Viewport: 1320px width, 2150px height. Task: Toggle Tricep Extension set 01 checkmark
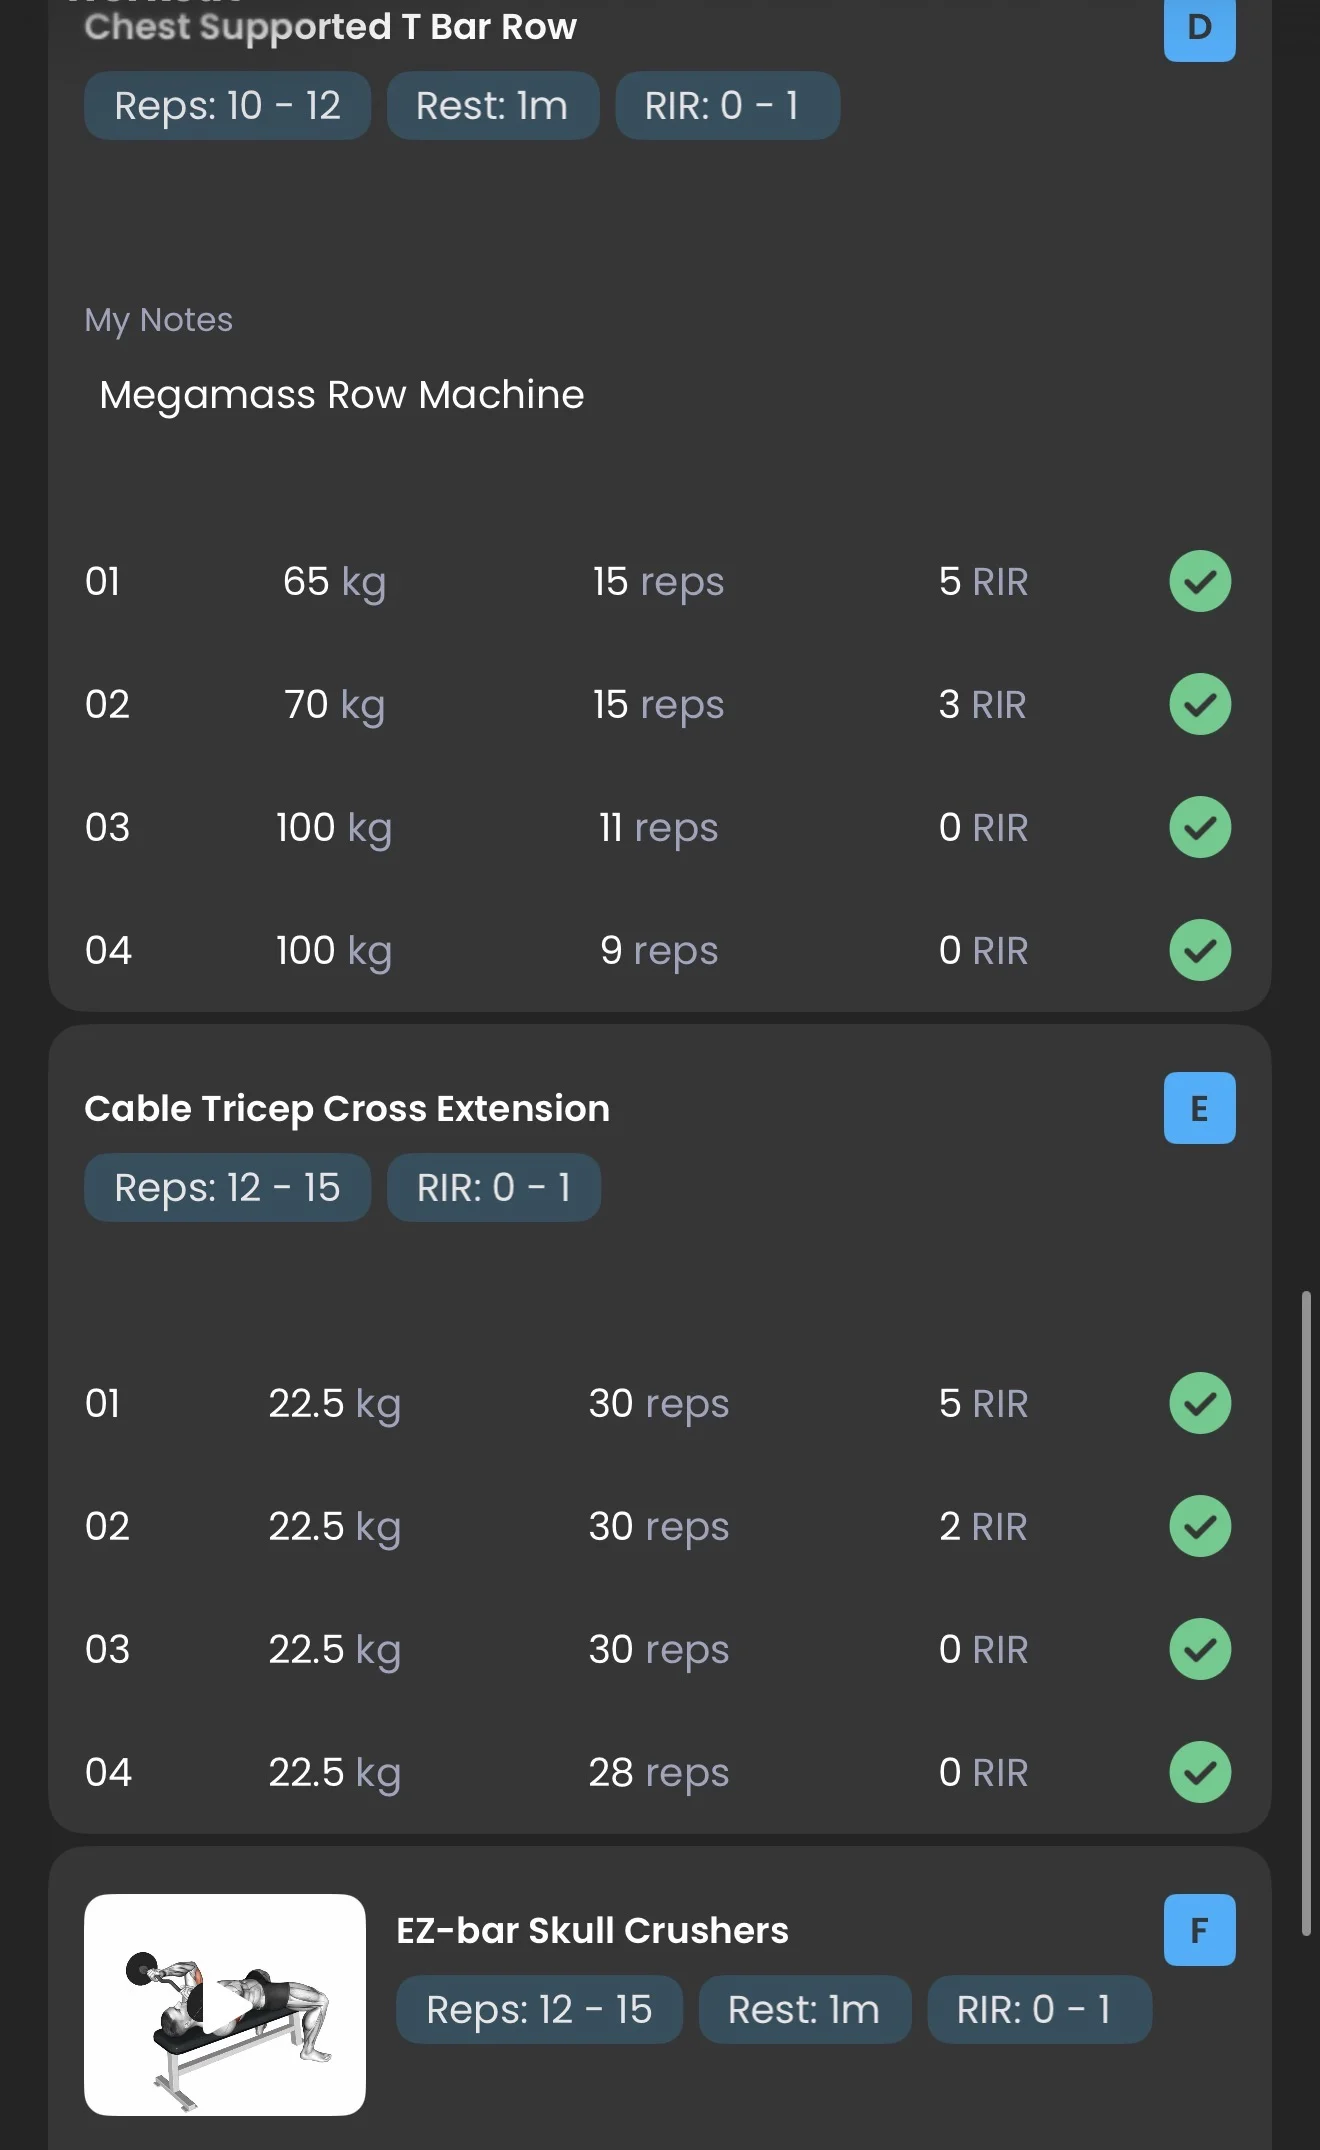pyautogui.click(x=1200, y=1403)
